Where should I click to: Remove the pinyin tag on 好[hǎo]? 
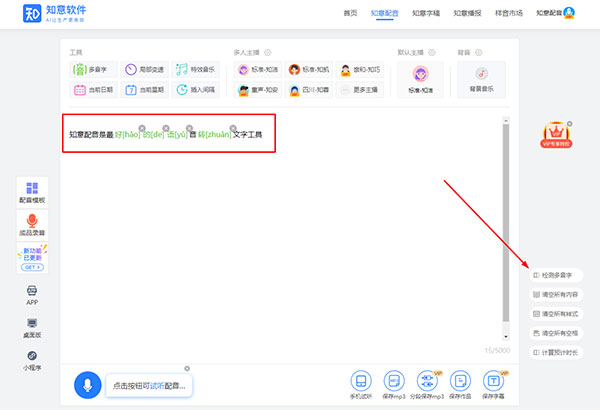coord(142,128)
